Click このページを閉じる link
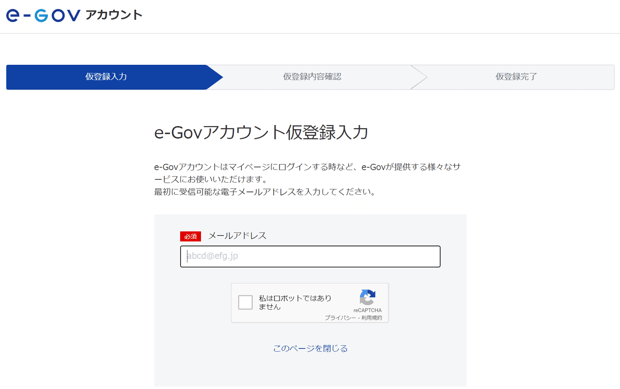This screenshot has width=620, height=389. pyautogui.click(x=310, y=348)
